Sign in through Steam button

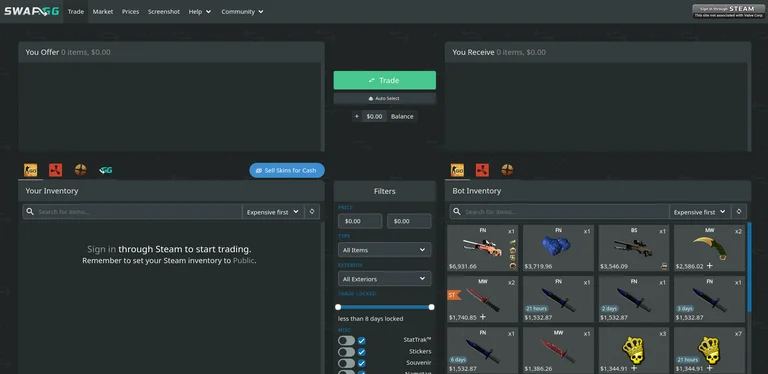(728, 11)
